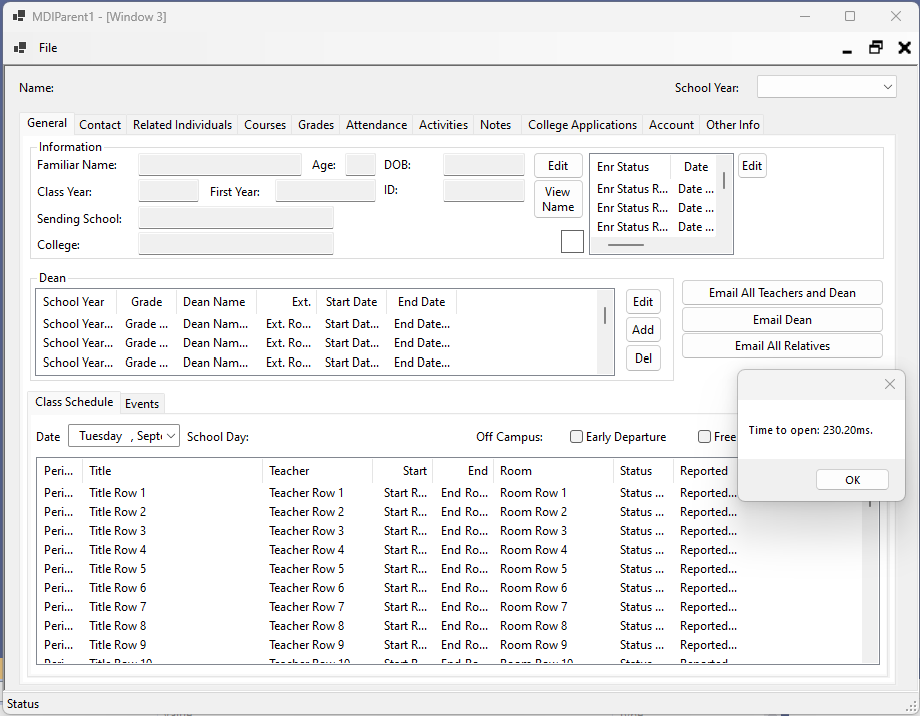Viewport: 920px width, 716px height.
Task: Click Edit next to DOB field
Action: [558, 166]
